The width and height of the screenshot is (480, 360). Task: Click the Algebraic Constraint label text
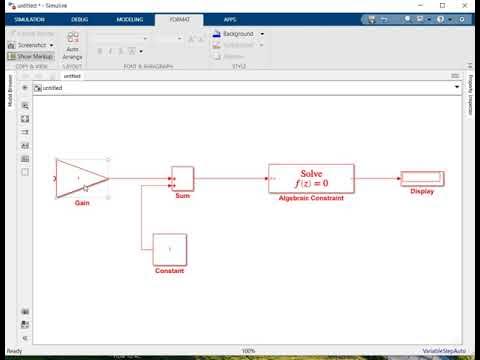coord(311,198)
